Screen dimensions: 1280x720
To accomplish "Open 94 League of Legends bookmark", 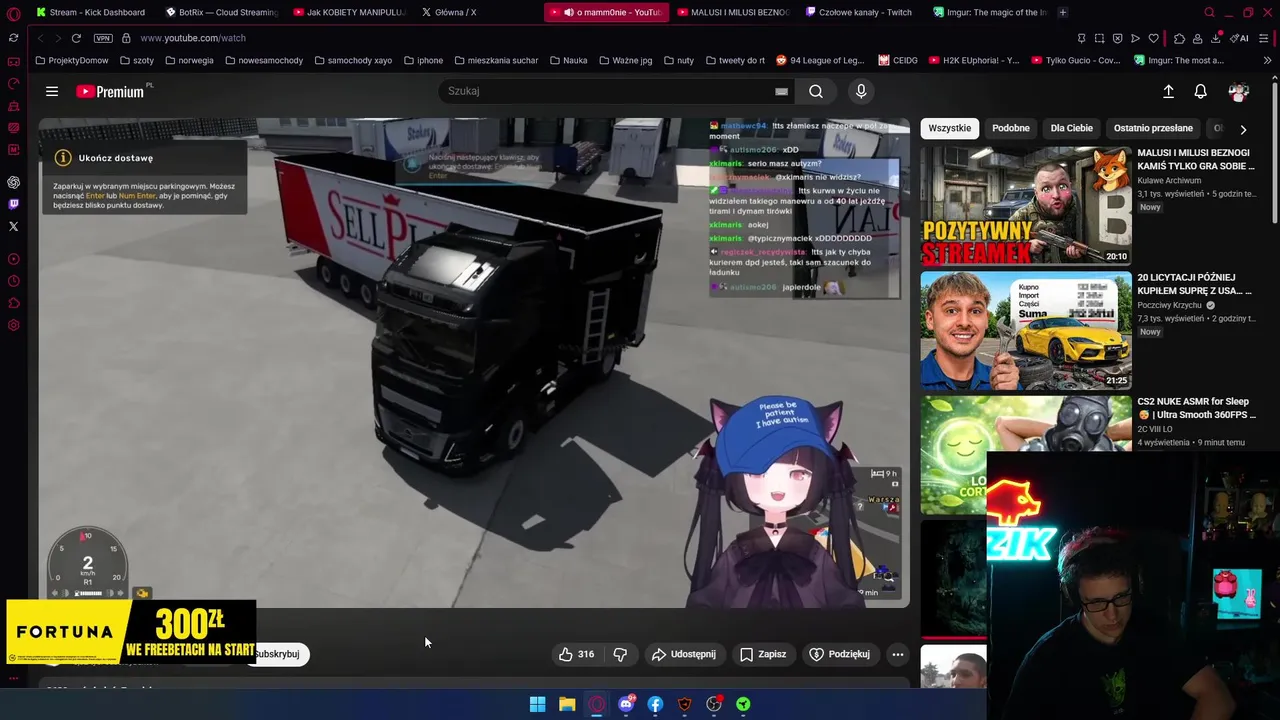I will [x=820, y=60].
